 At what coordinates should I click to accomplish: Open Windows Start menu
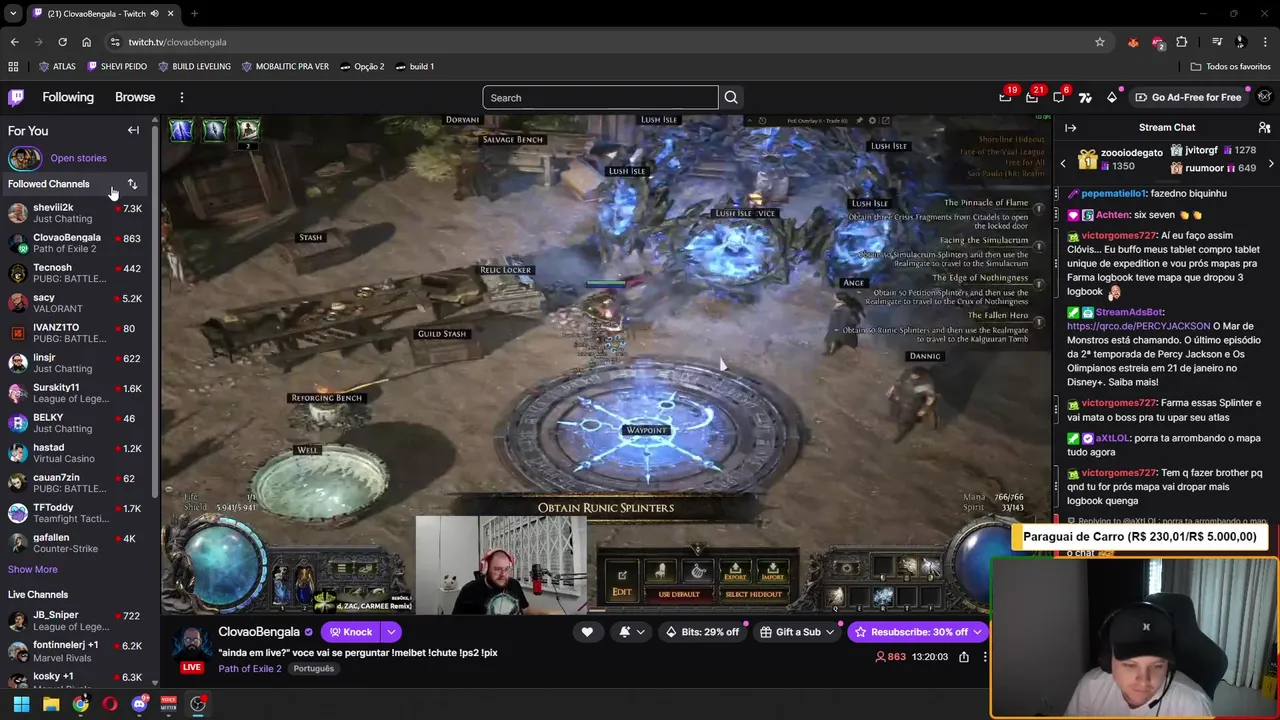(x=21, y=704)
